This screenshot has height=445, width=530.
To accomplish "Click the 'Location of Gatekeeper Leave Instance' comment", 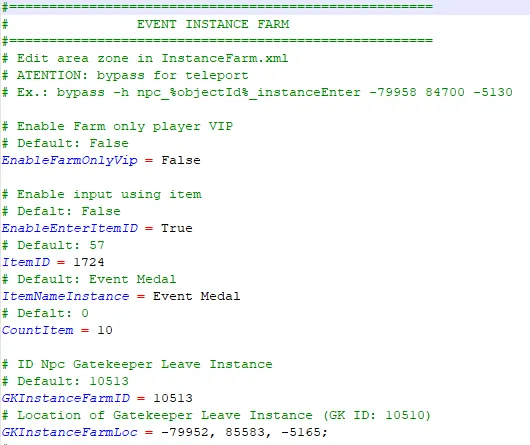I will pyautogui.click(x=216, y=415).
